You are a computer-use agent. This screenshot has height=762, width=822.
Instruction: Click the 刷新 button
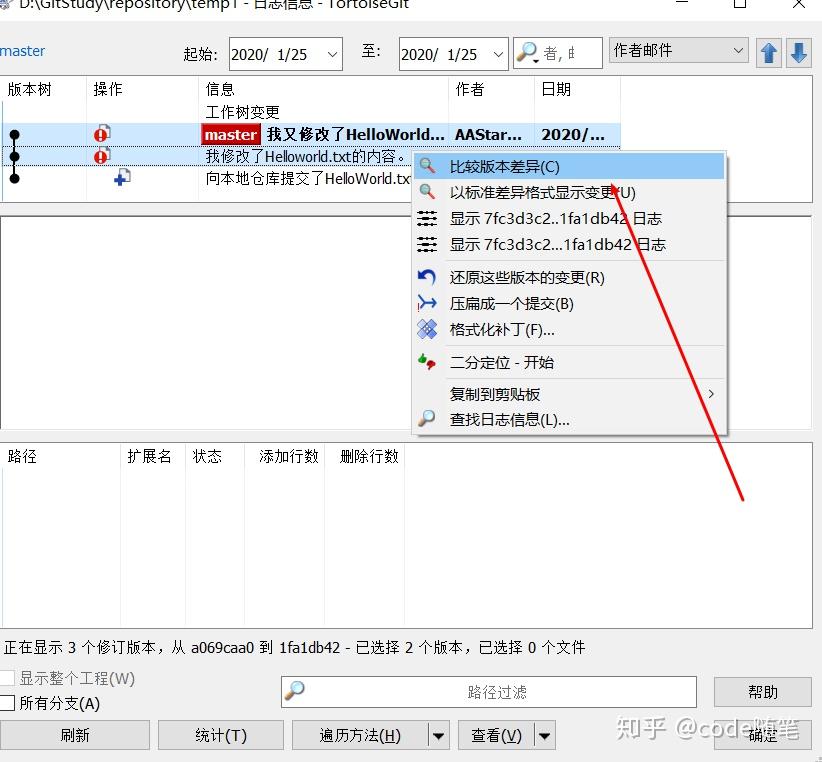click(x=74, y=735)
